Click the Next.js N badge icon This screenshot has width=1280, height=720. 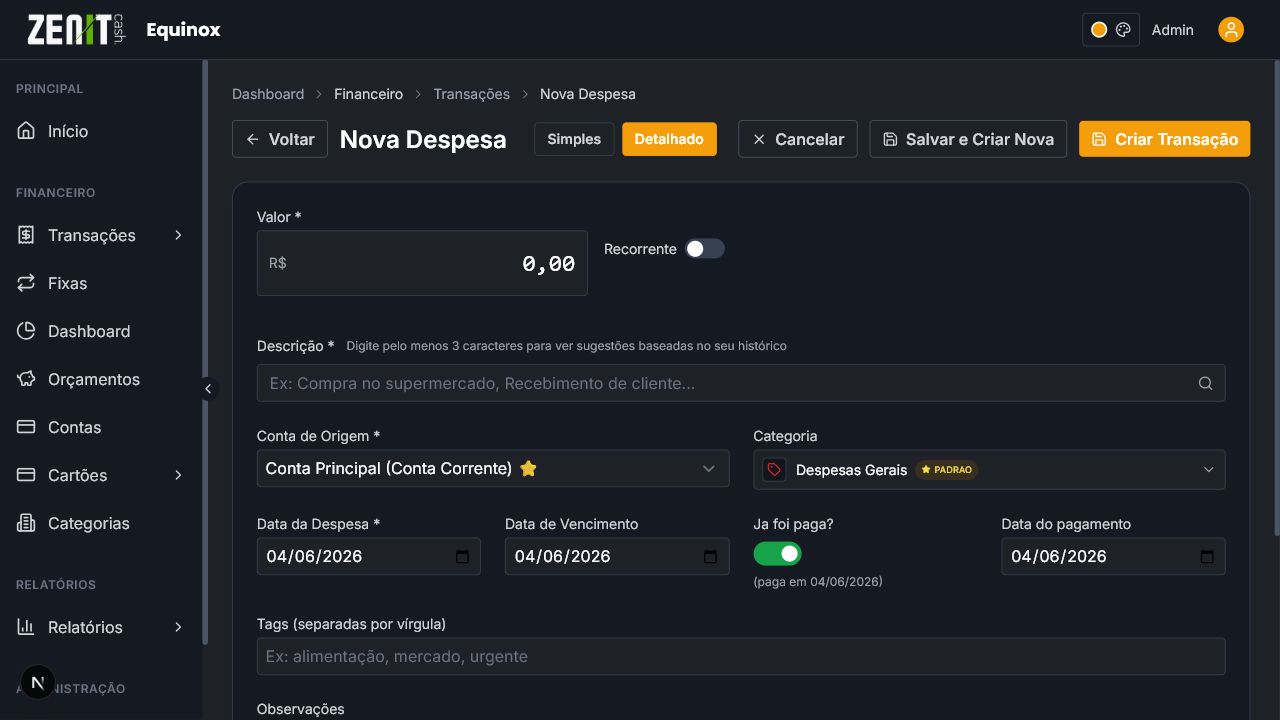[38, 683]
